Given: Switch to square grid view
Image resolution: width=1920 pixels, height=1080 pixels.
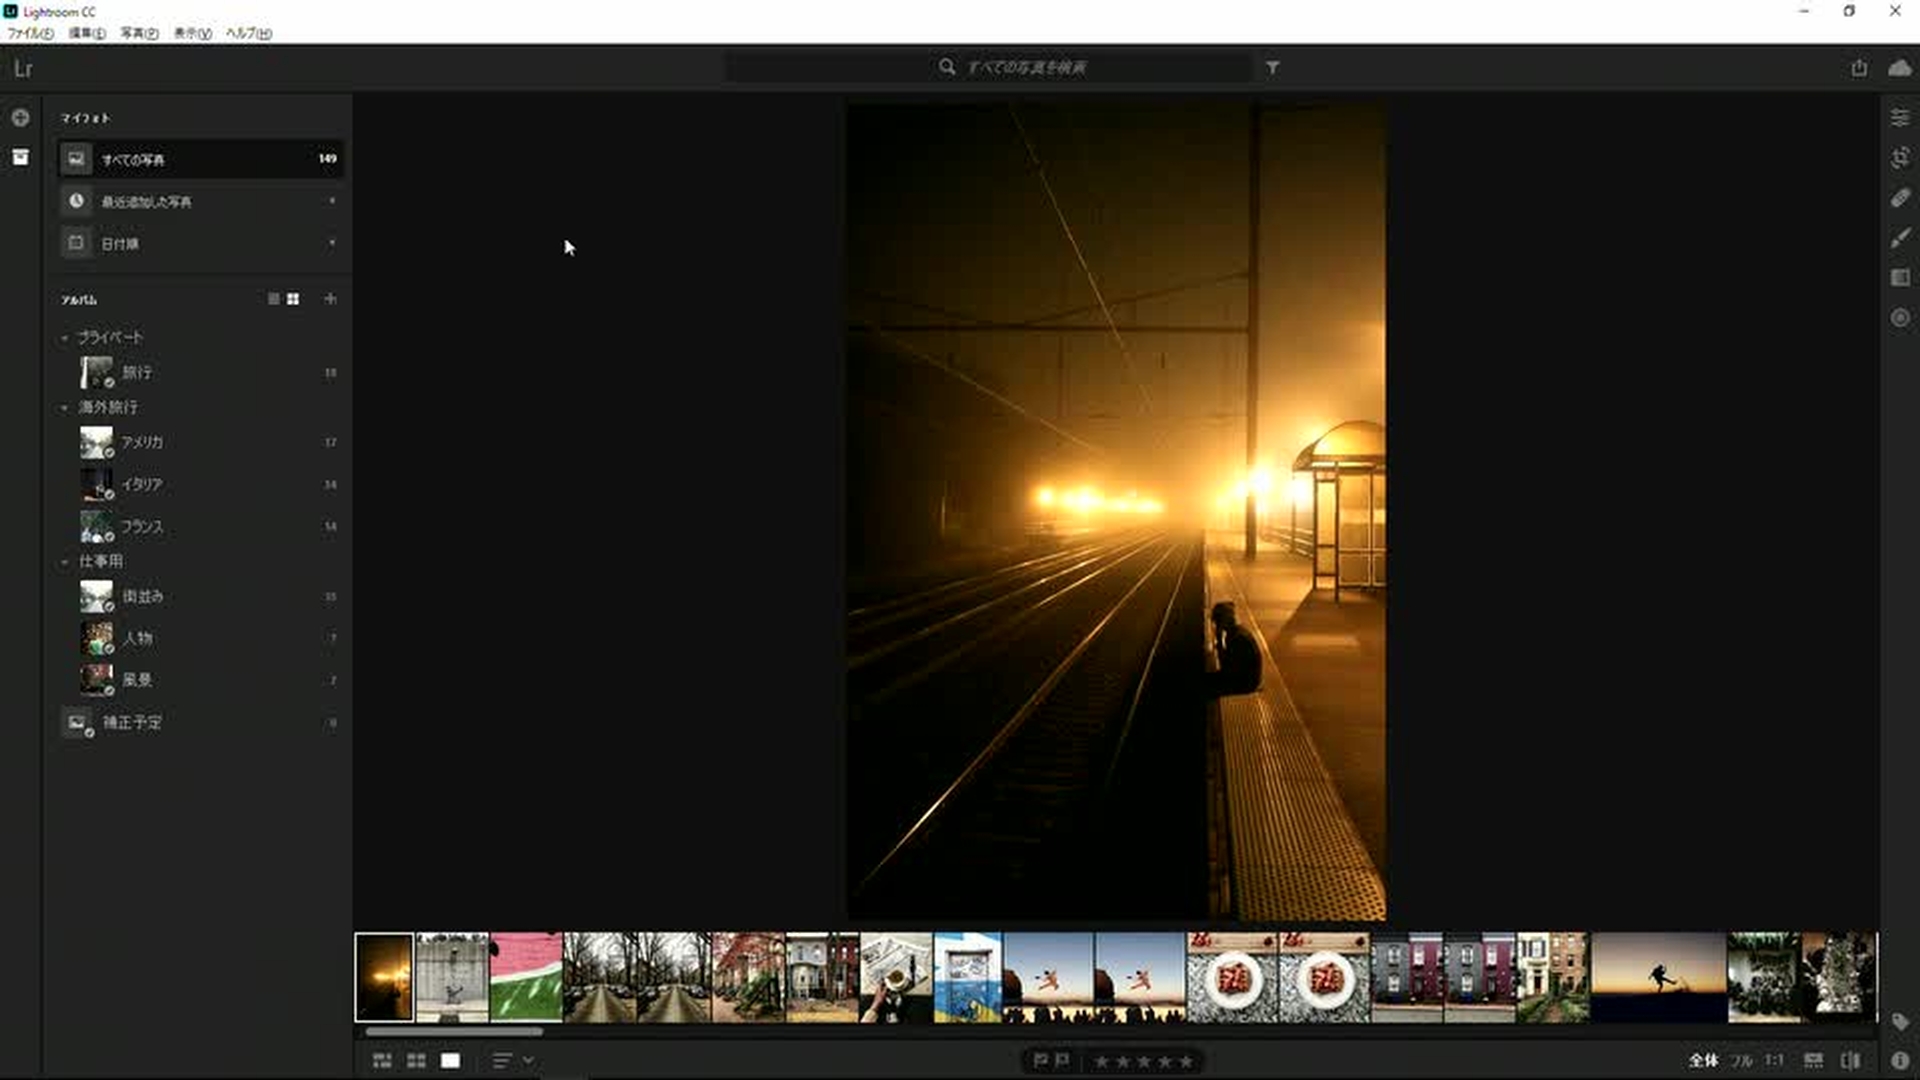Looking at the screenshot, I should point(416,1061).
